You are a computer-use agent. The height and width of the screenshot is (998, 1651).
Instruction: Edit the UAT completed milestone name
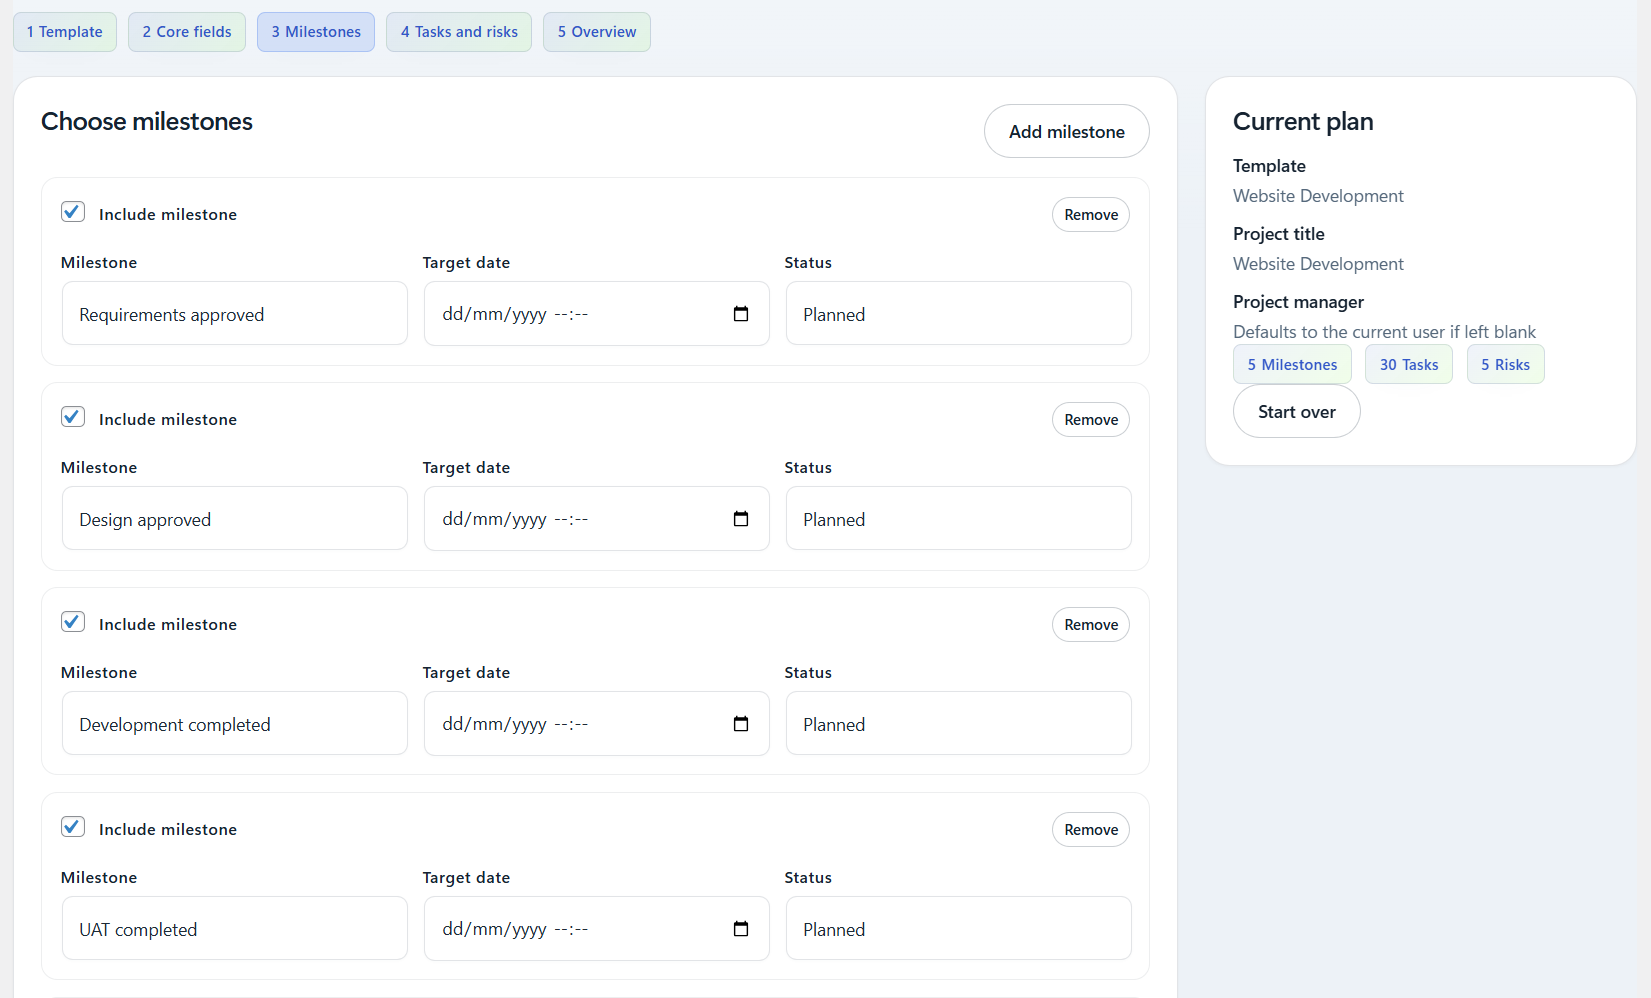tap(235, 929)
